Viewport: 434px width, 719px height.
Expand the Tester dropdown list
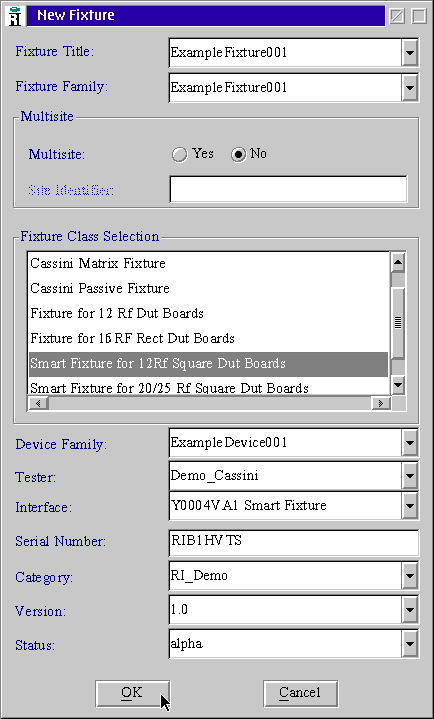[x=409, y=476]
